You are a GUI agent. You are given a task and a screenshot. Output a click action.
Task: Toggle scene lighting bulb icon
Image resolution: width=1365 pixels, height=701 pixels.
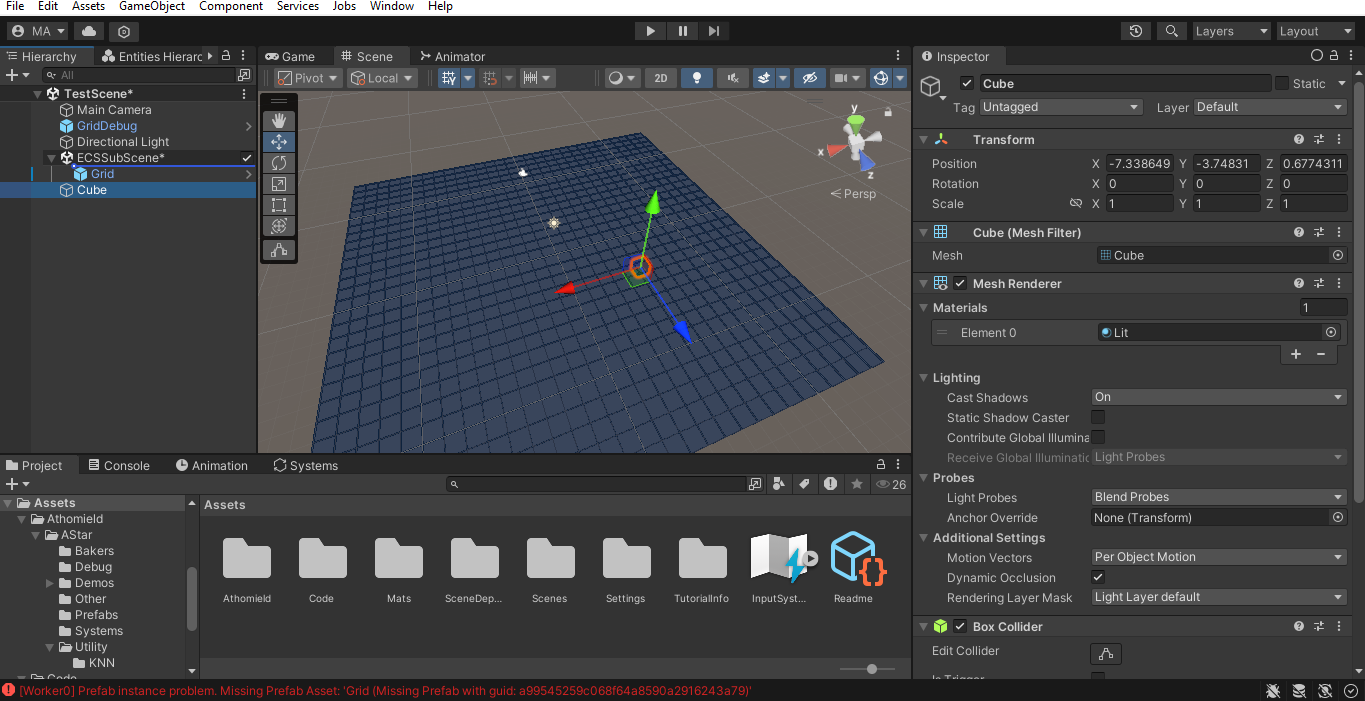[697, 78]
